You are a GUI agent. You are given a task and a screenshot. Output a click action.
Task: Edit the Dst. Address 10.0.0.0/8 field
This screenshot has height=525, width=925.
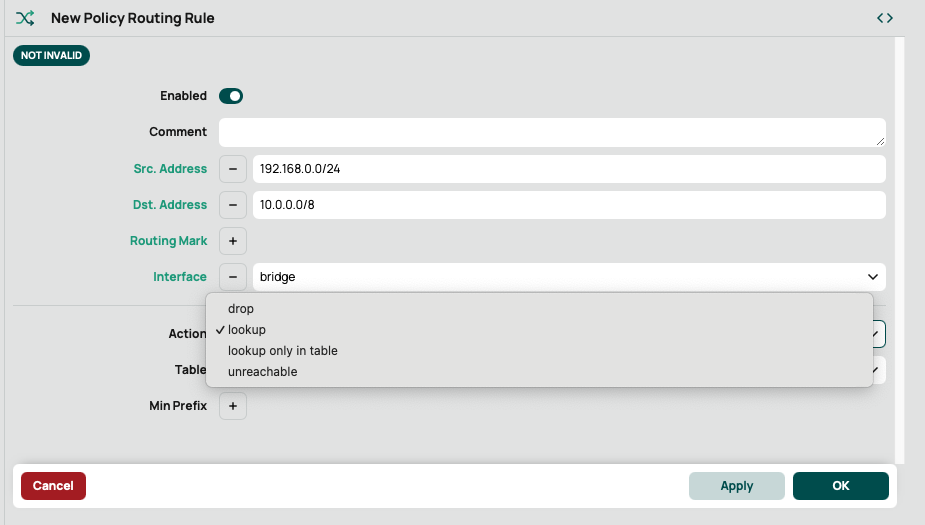coord(569,205)
